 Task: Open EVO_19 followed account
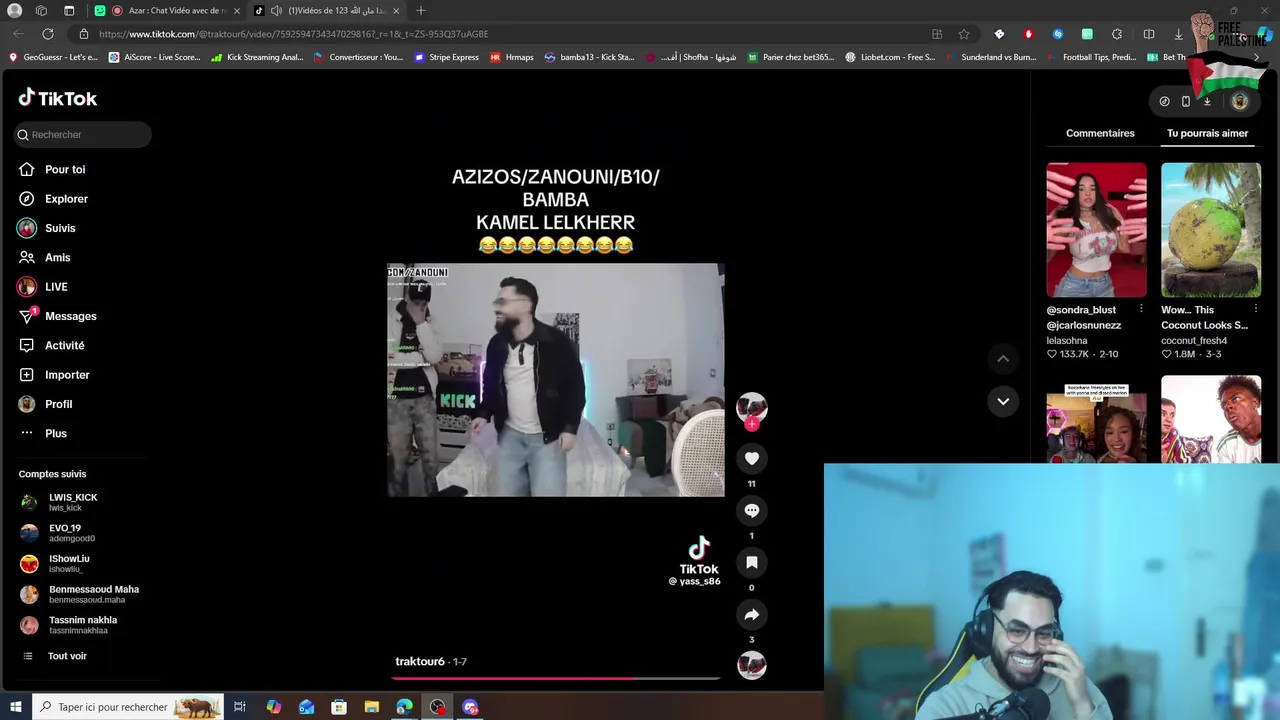tap(58, 533)
